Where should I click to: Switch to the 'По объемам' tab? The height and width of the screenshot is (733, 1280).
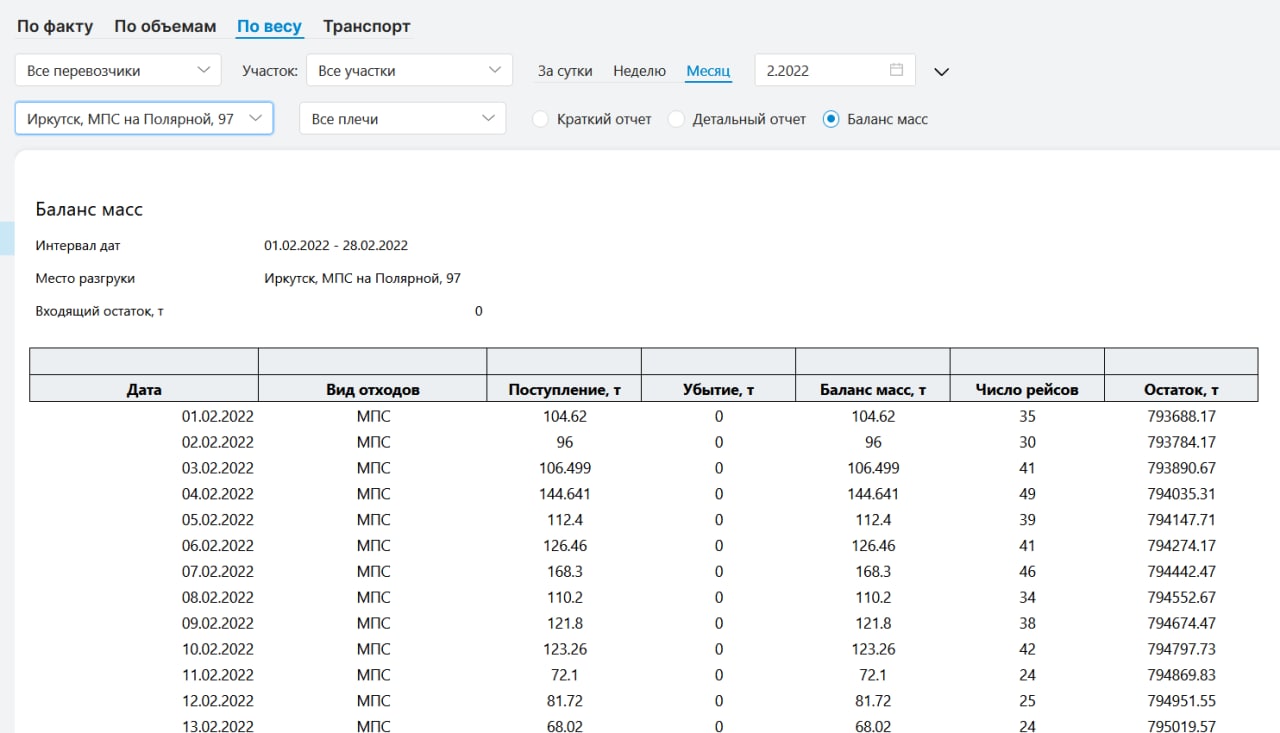[165, 27]
